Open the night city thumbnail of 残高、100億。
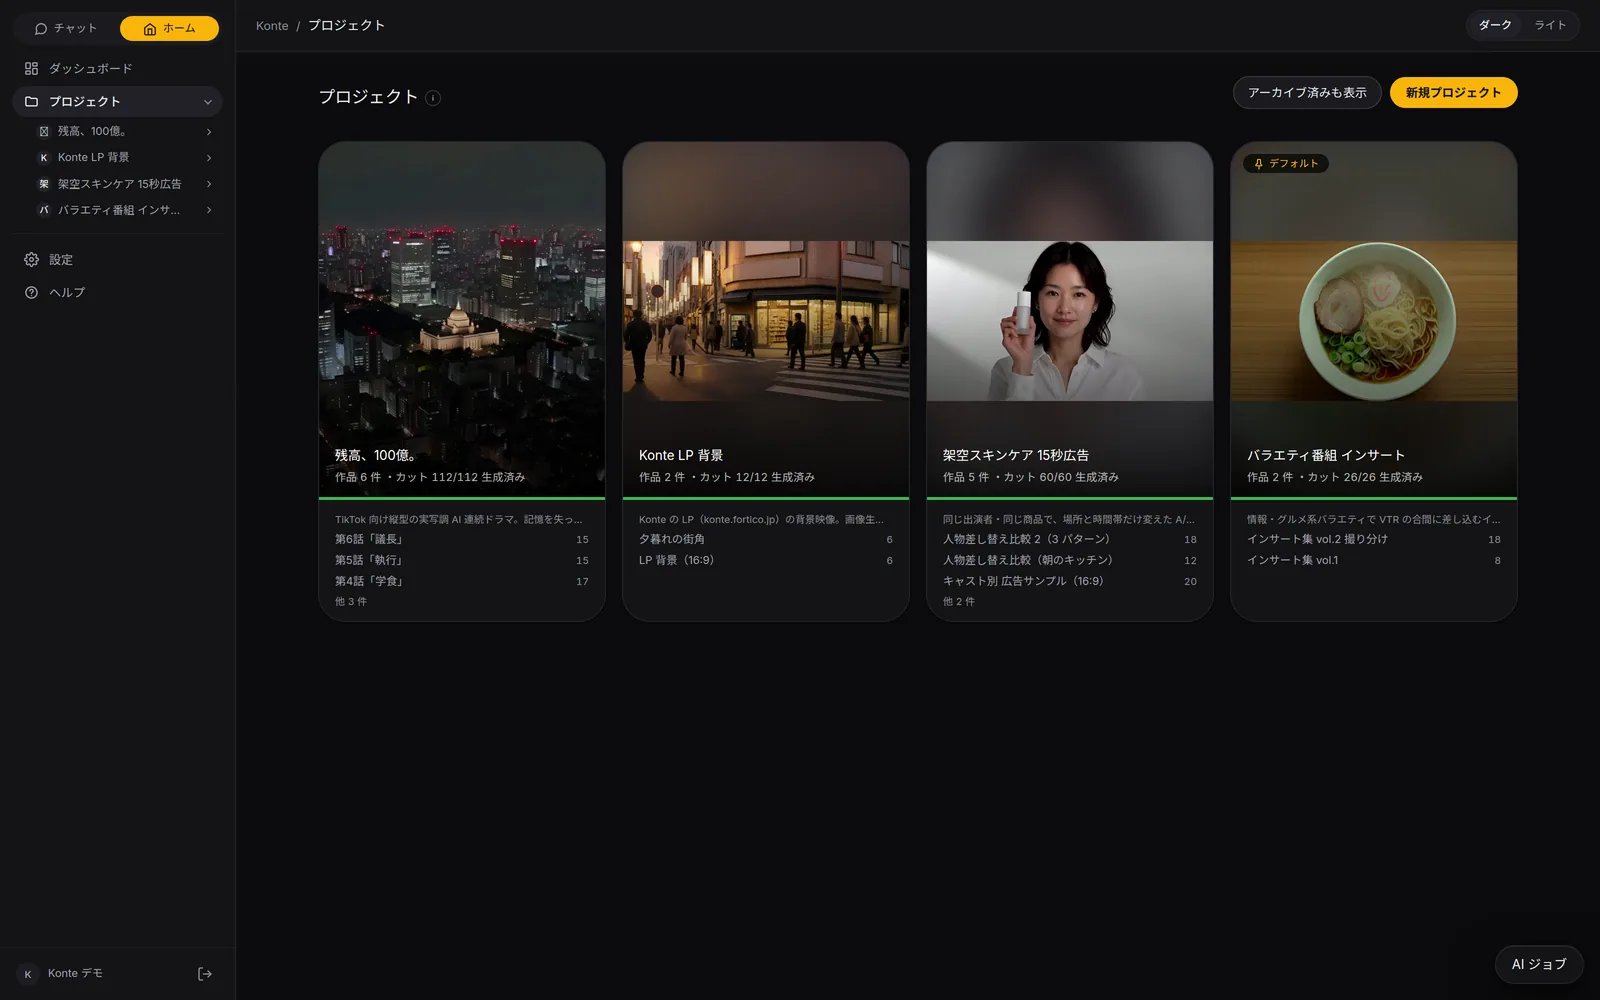 [x=462, y=320]
